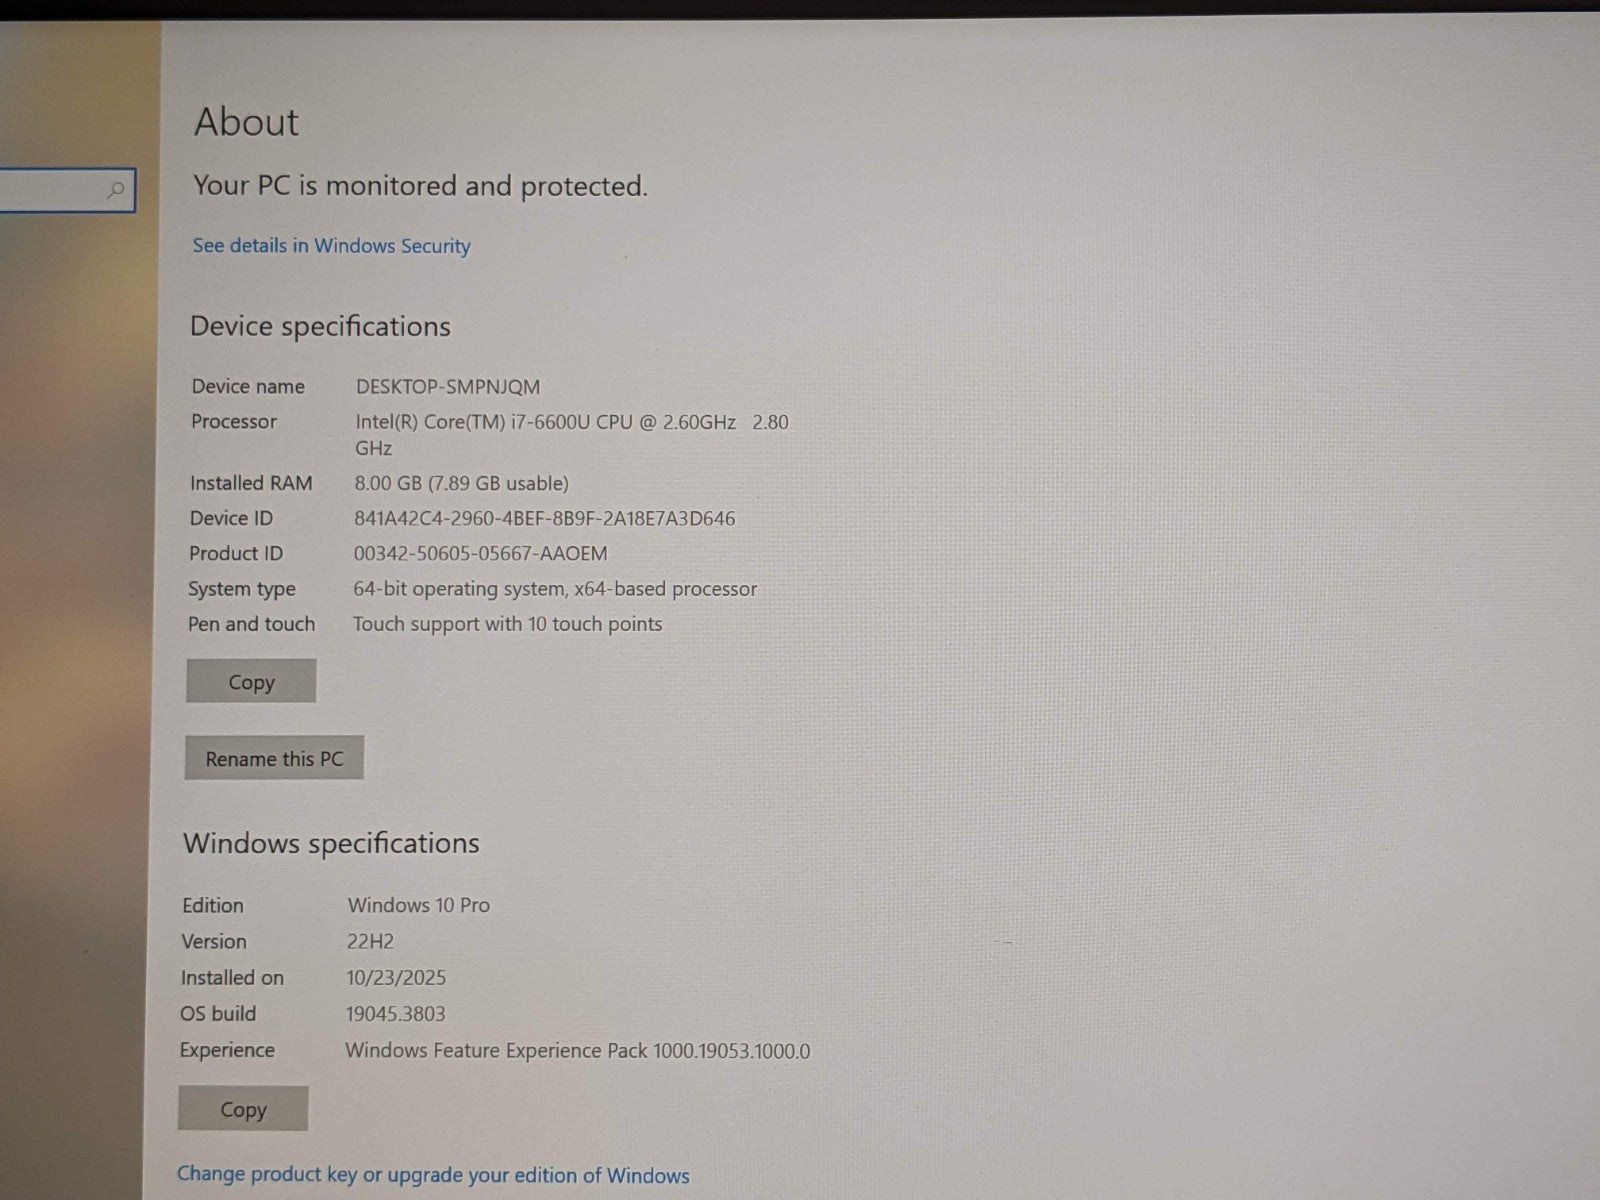
Task: Click the Product ID value ending AAOEM
Action: (x=480, y=554)
